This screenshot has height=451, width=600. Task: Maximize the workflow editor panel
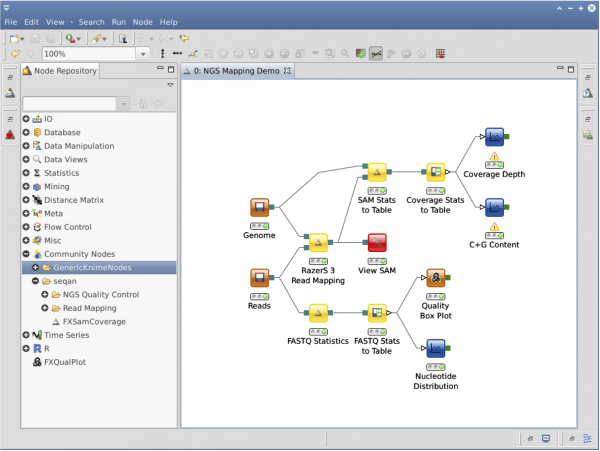point(571,69)
